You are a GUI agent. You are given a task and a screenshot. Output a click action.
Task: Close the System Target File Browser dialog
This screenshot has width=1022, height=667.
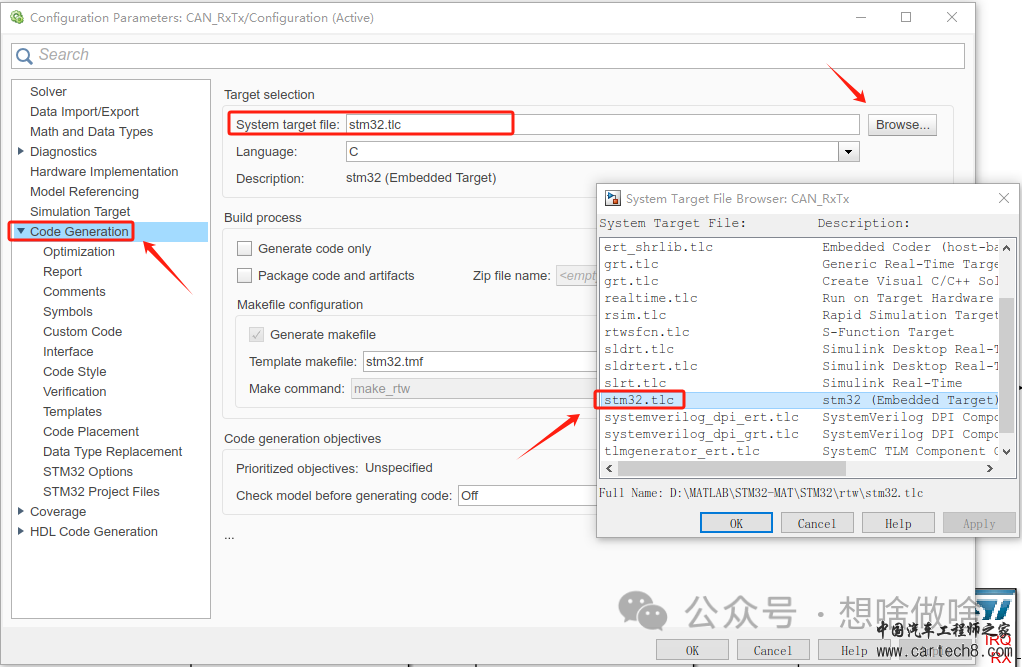pos(1004,198)
